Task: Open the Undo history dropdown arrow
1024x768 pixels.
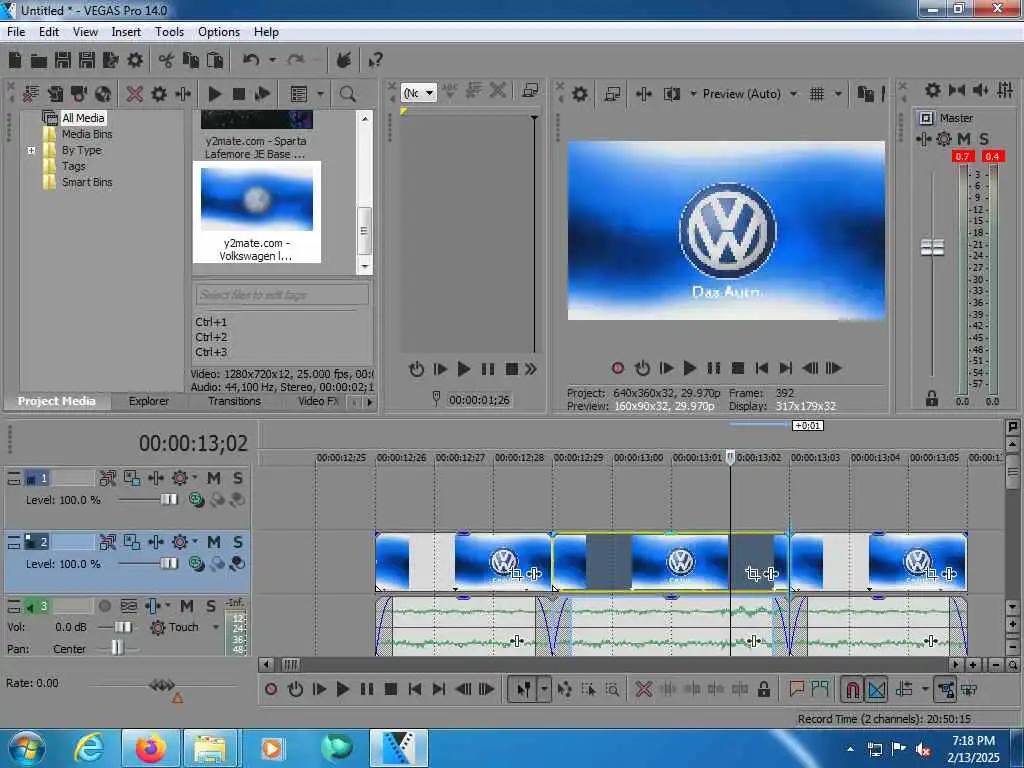Action: [x=272, y=60]
